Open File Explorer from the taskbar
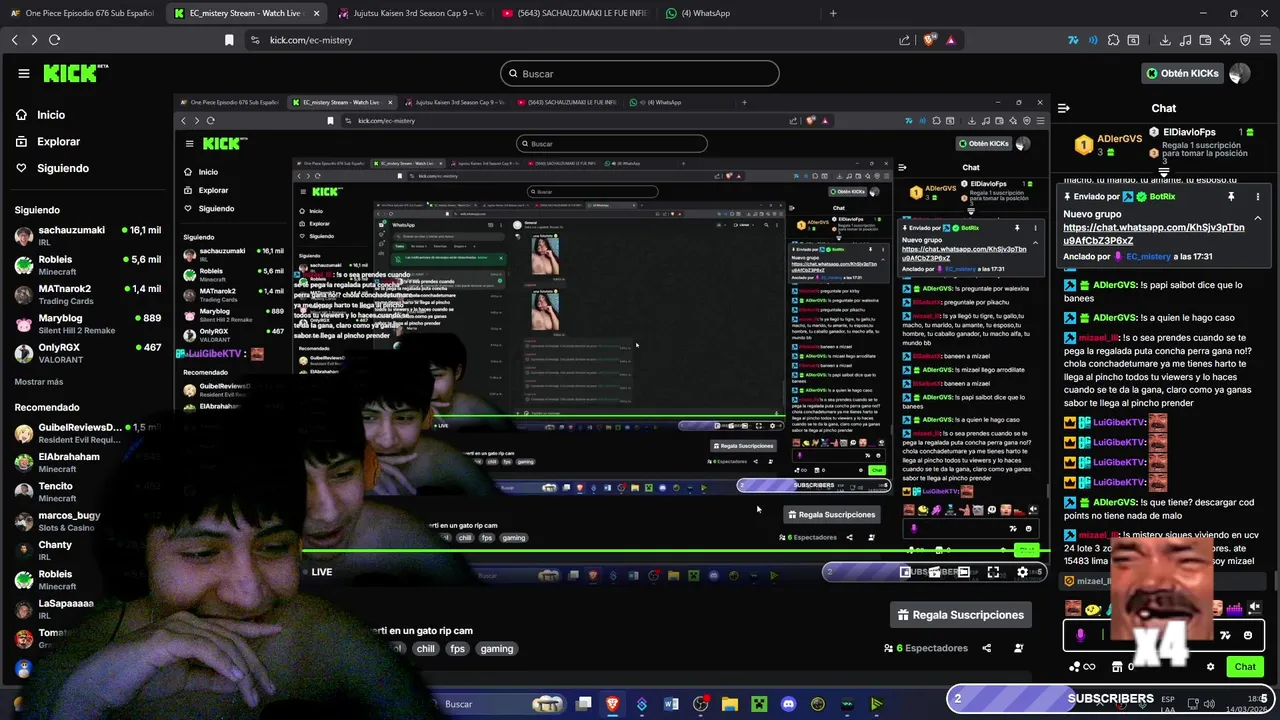The width and height of the screenshot is (1280, 720). click(x=730, y=704)
